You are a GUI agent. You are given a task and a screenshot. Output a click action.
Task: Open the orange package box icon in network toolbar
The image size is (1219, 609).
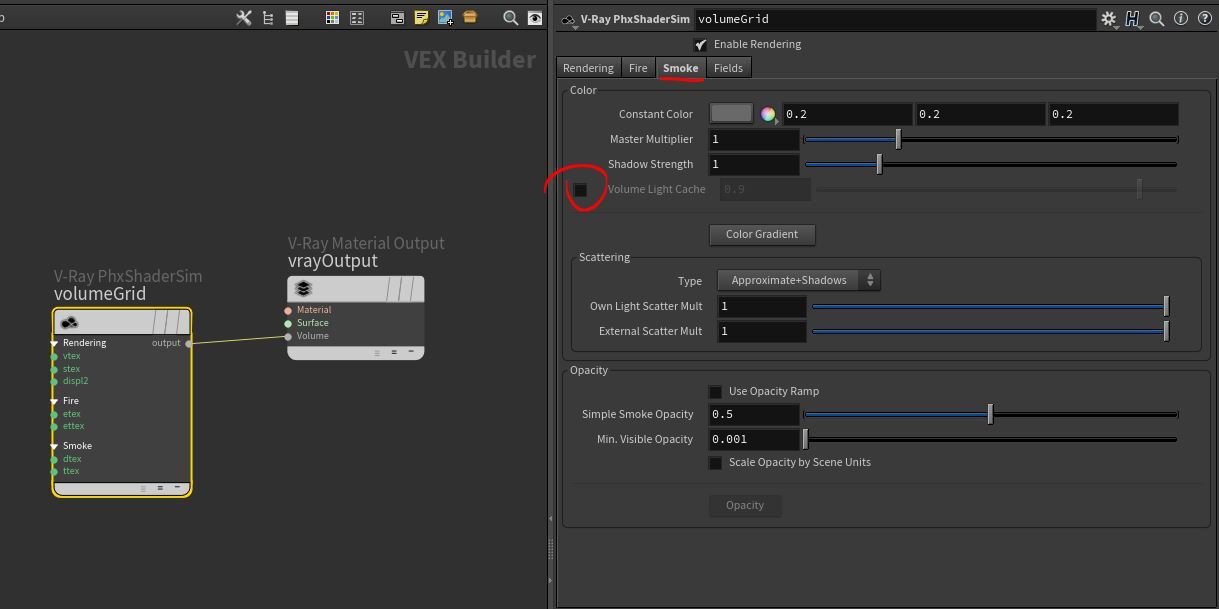470,18
